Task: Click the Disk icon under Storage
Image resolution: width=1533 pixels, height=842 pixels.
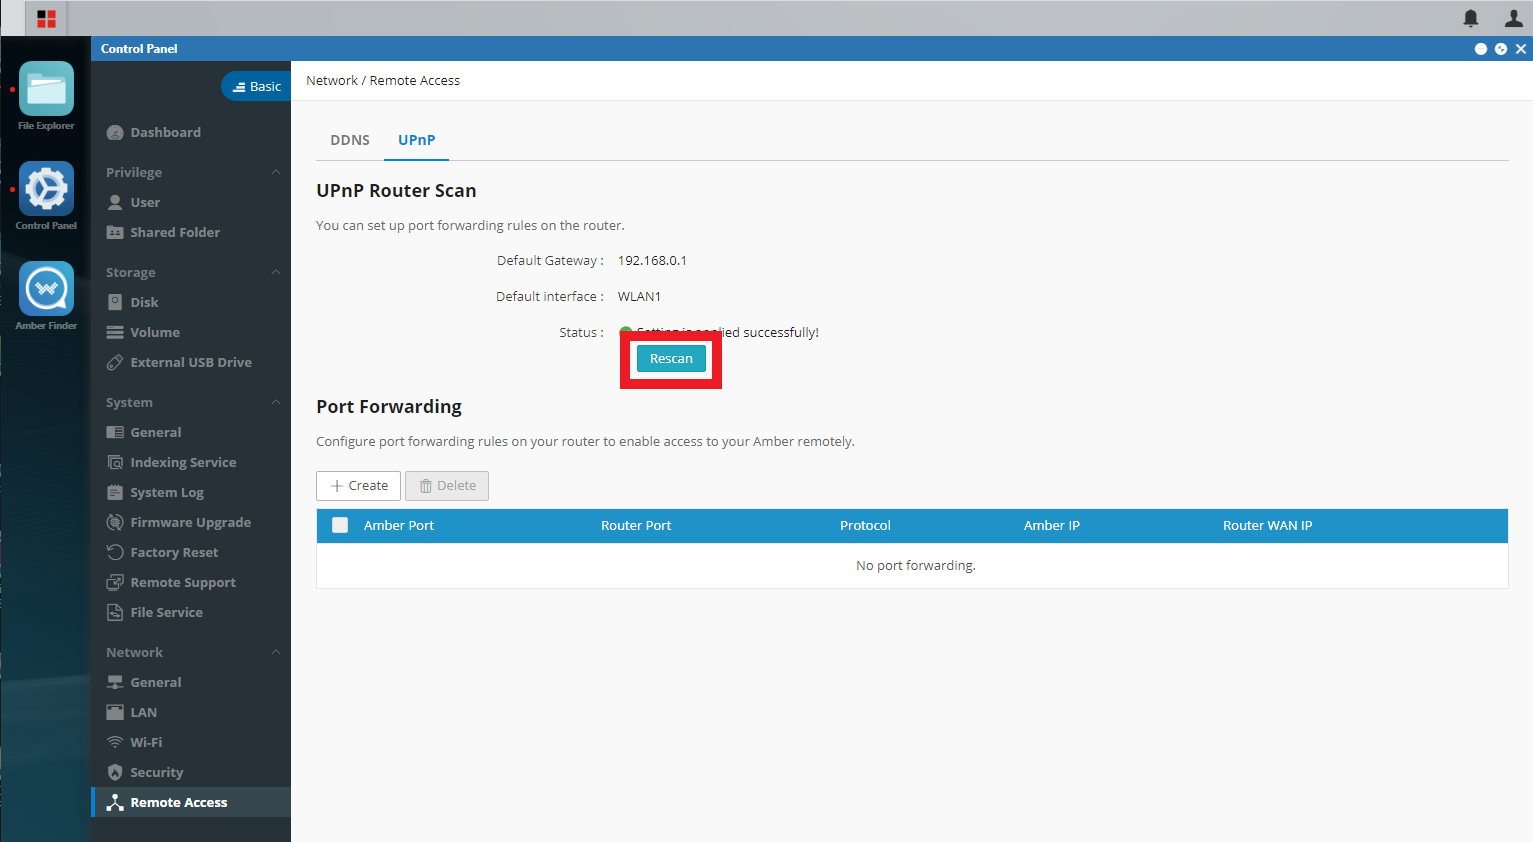Action: point(115,302)
